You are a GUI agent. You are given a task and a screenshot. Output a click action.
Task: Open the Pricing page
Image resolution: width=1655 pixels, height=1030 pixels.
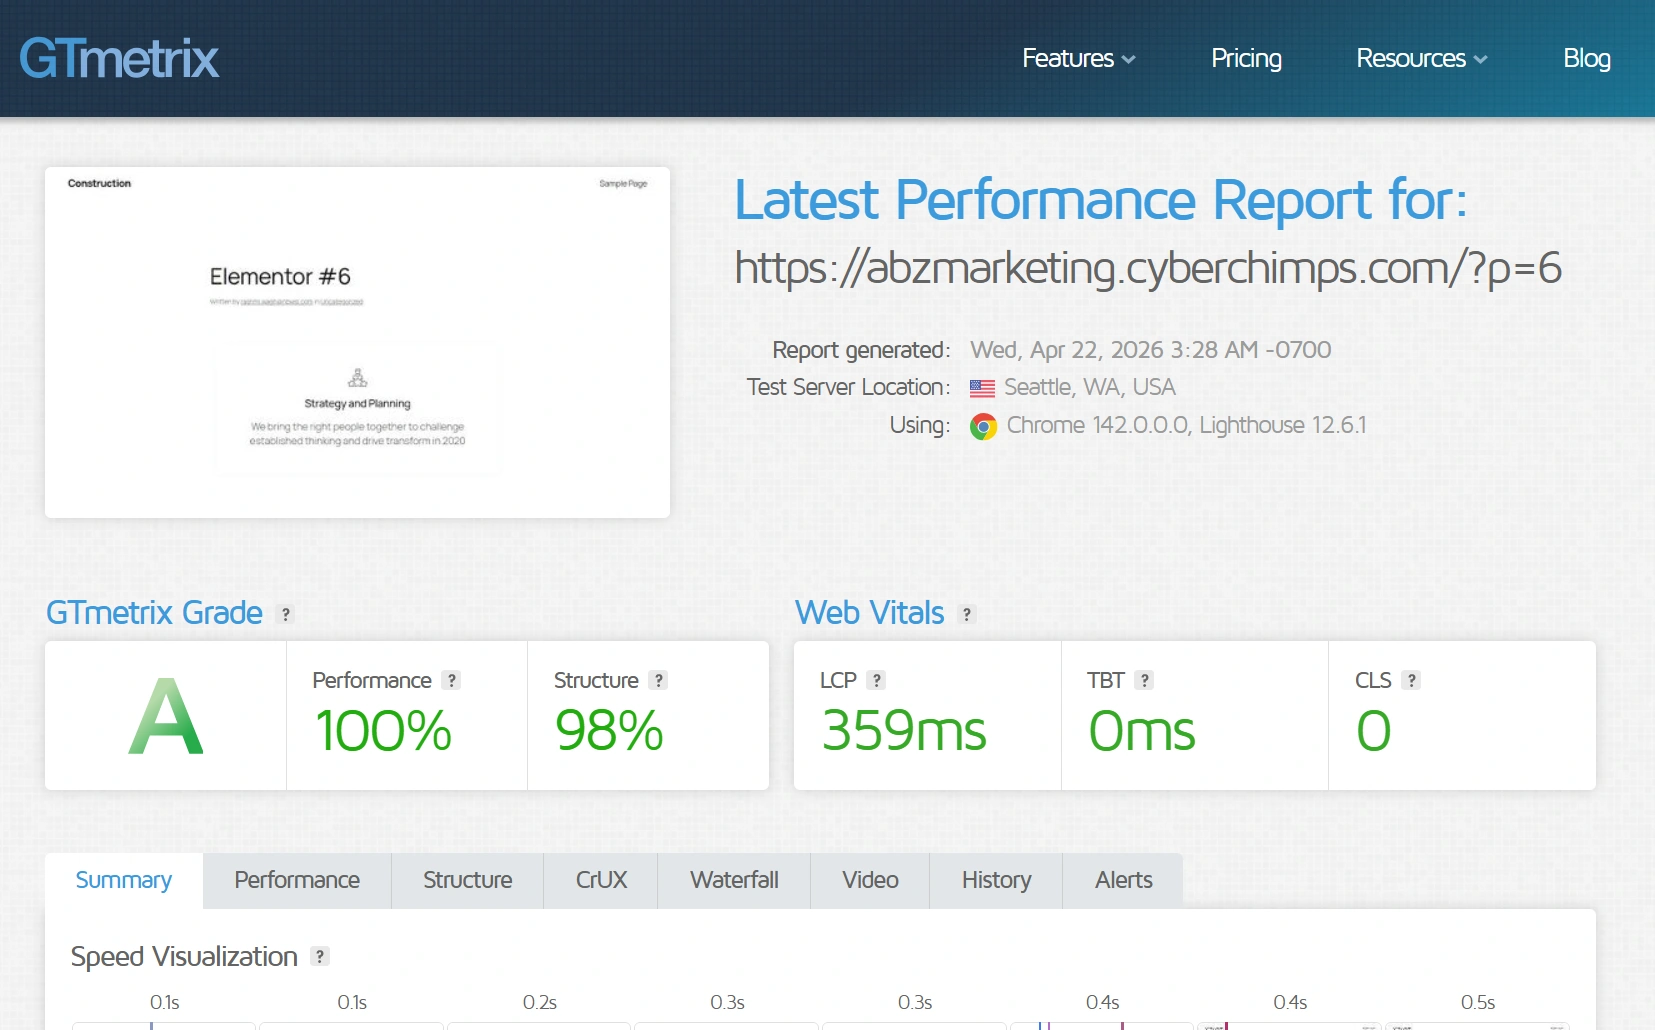tap(1246, 58)
